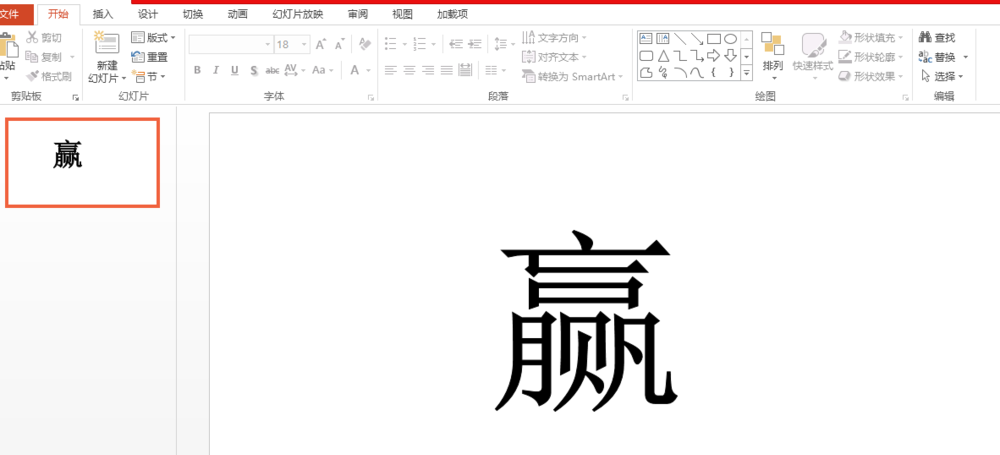Click the numbered list icon
The image size is (1000, 455).
coord(419,44)
